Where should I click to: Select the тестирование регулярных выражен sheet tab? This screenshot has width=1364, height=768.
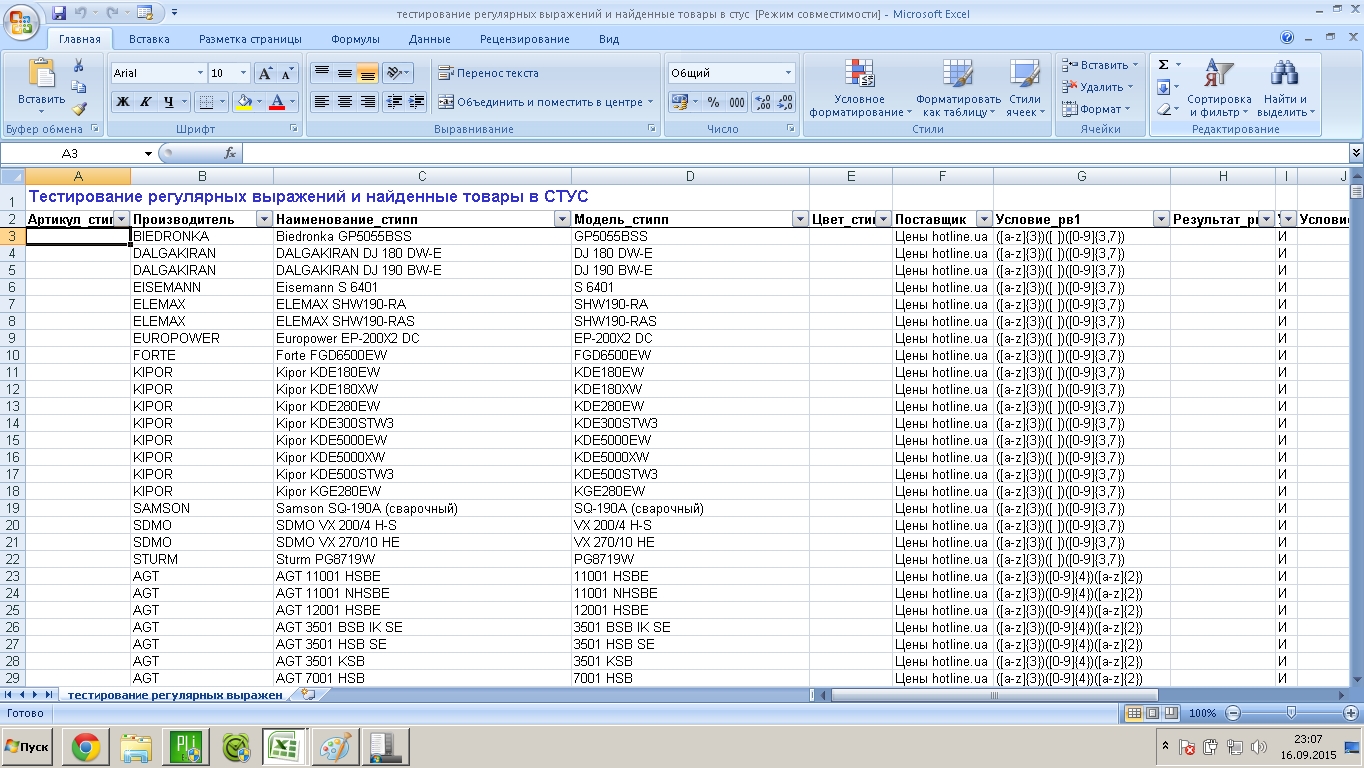tap(175, 695)
